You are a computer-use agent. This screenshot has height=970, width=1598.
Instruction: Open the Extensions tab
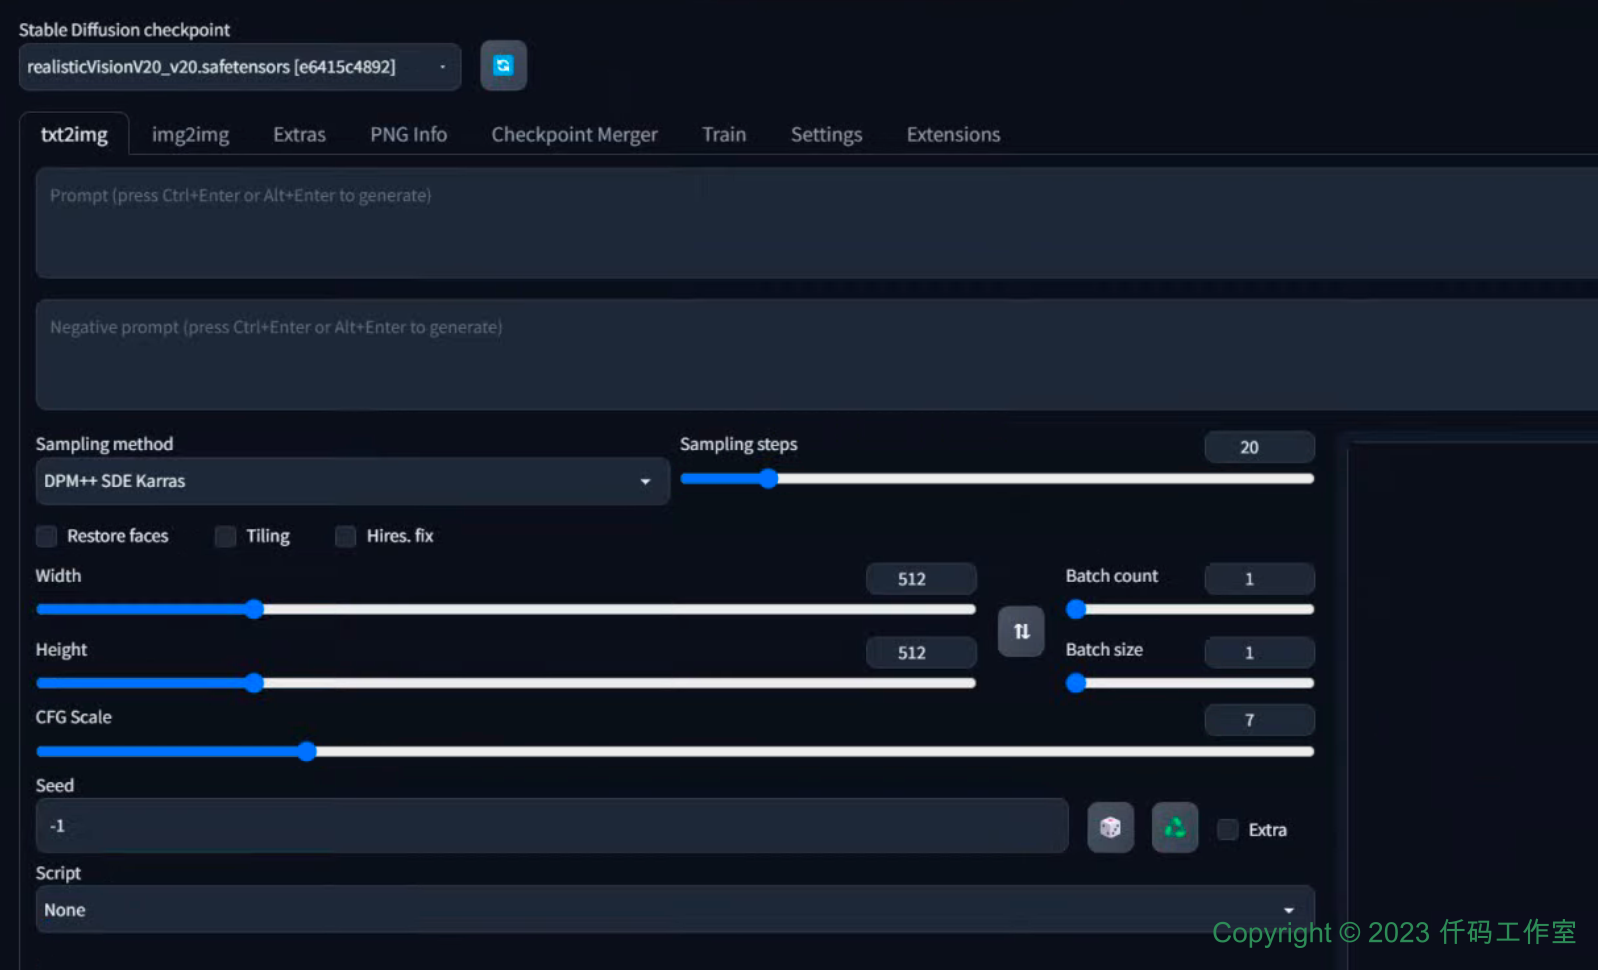coord(953,134)
